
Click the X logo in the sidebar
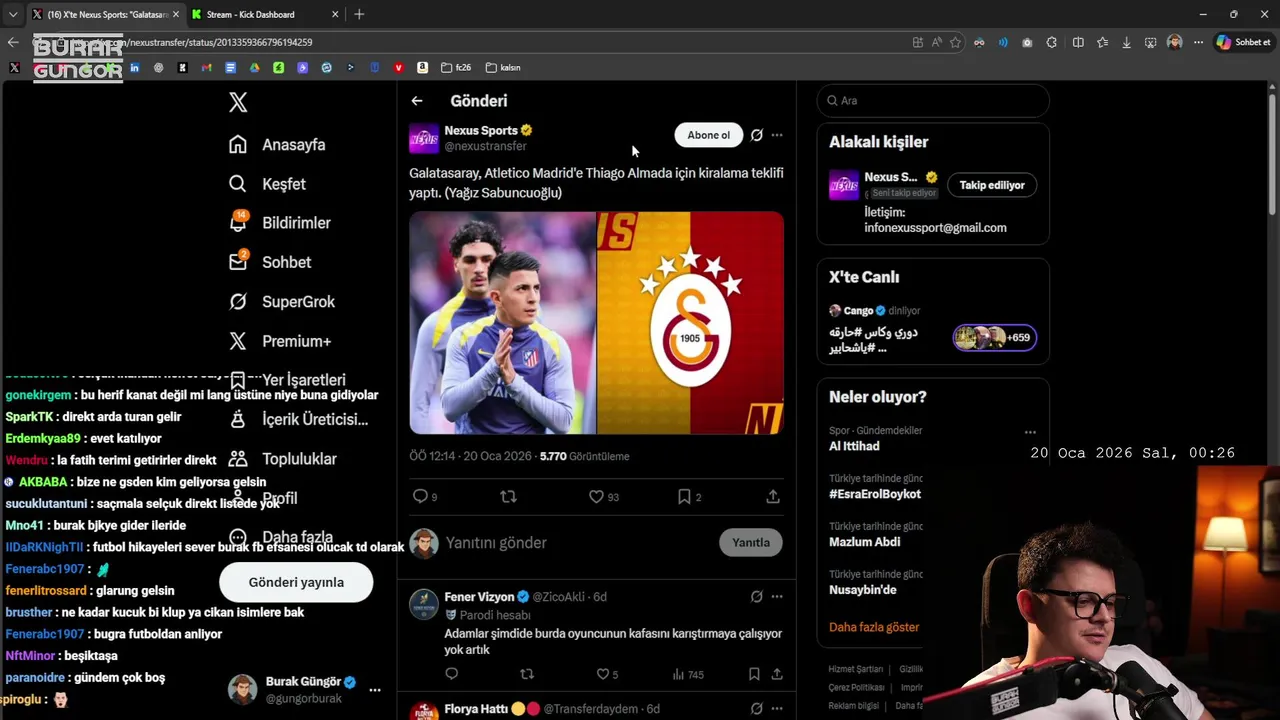tap(238, 102)
